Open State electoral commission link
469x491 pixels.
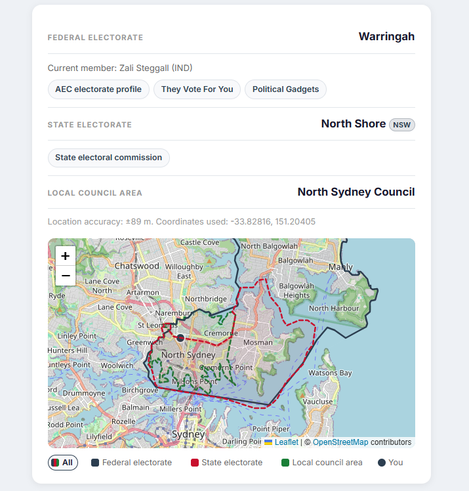pyautogui.click(x=109, y=157)
